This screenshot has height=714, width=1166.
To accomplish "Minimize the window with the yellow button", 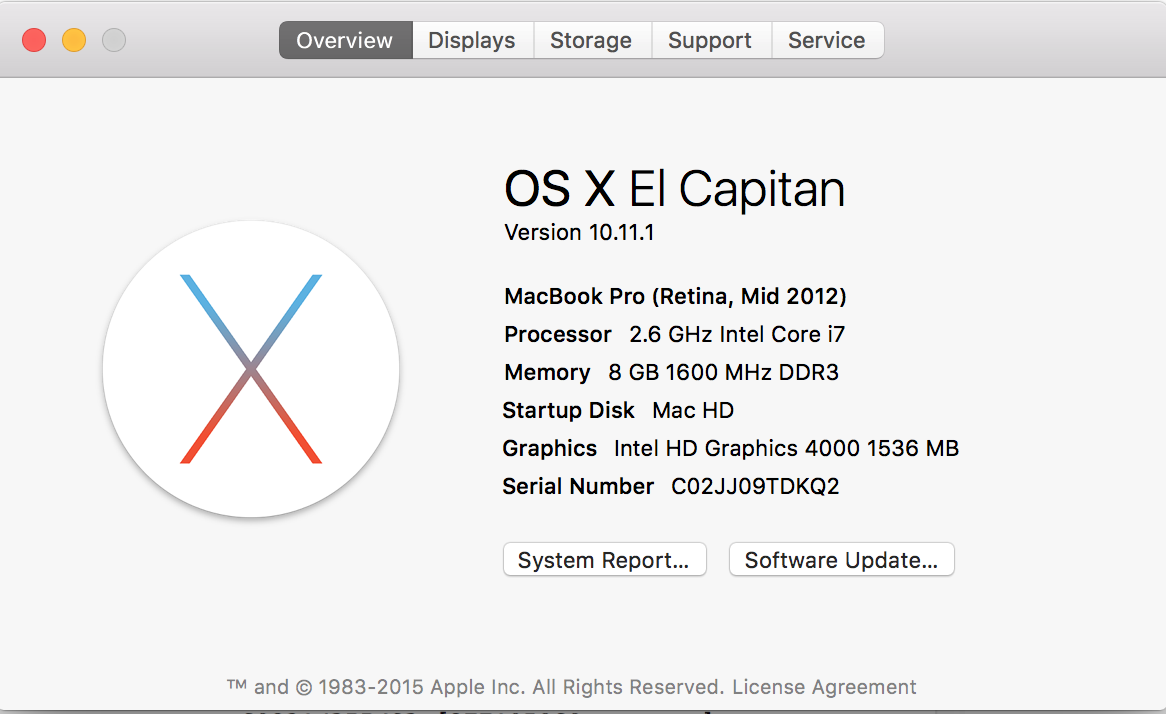I will coord(74,40).
